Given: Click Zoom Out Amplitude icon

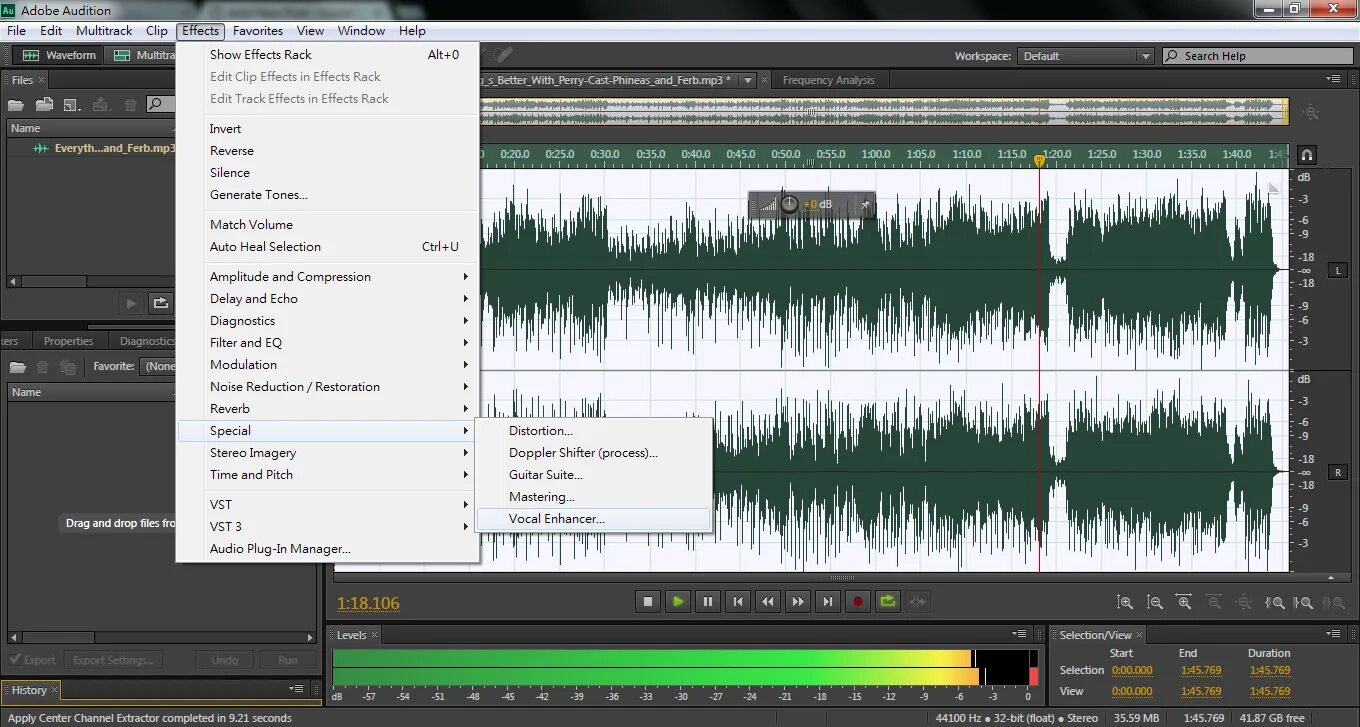Looking at the screenshot, I should coord(1155,602).
